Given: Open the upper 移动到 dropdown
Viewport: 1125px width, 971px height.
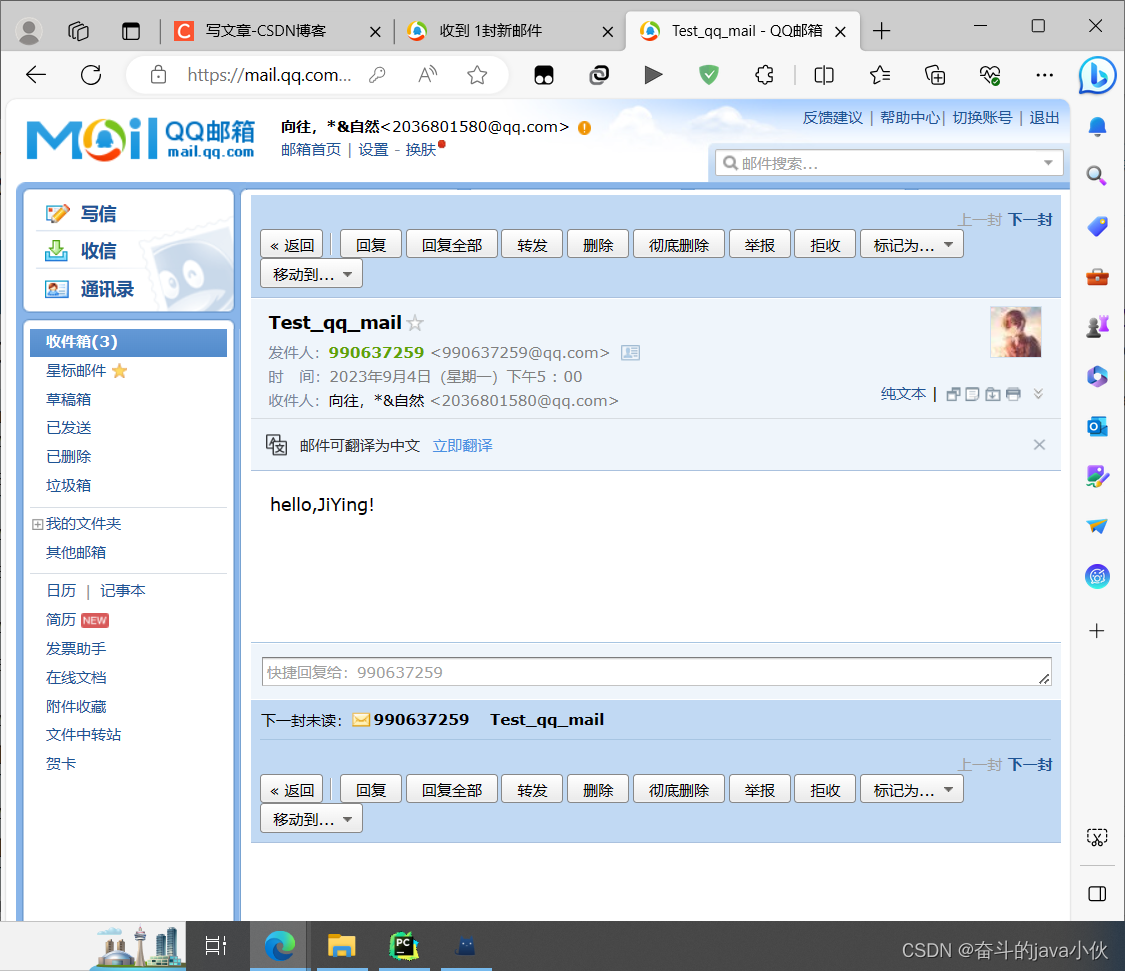Looking at the screenshot, I should [x=311, y=274].
